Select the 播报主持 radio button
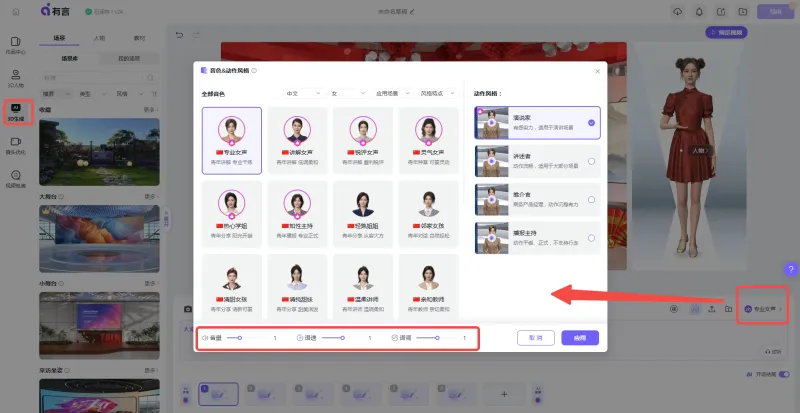Viewport: 800px width, 413px height. point(591,238)
